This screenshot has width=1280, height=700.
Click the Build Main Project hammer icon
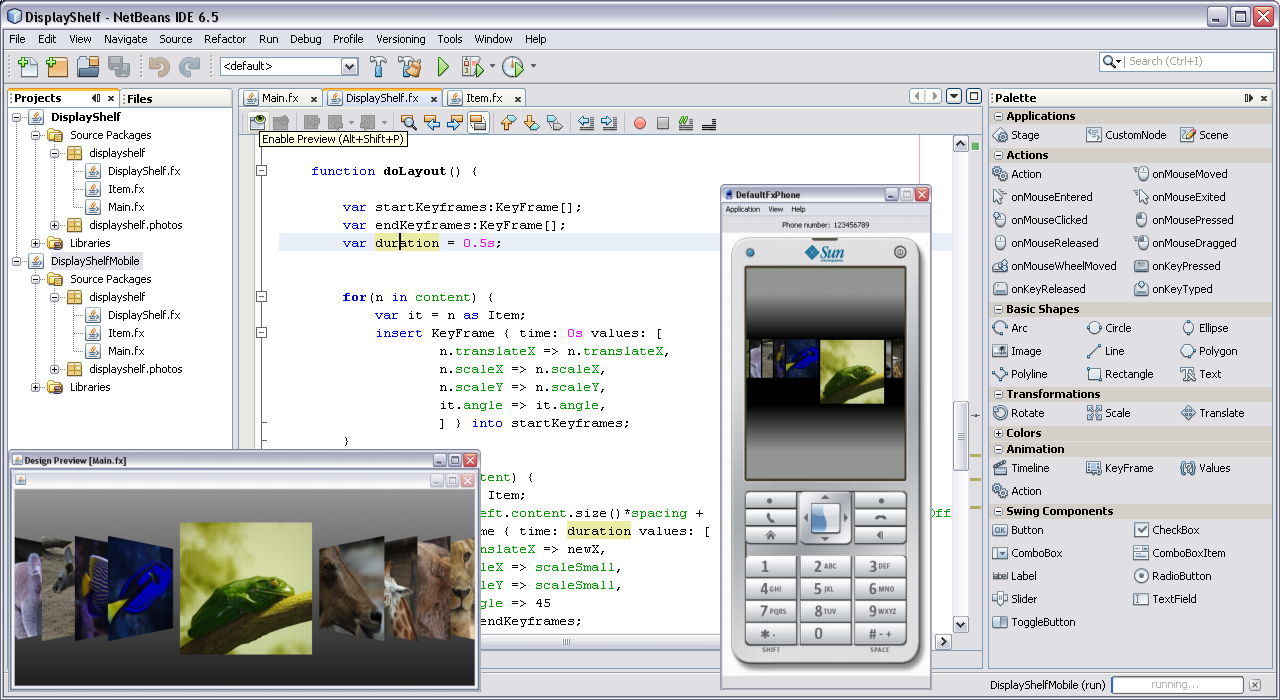click(x=379, y=67)
